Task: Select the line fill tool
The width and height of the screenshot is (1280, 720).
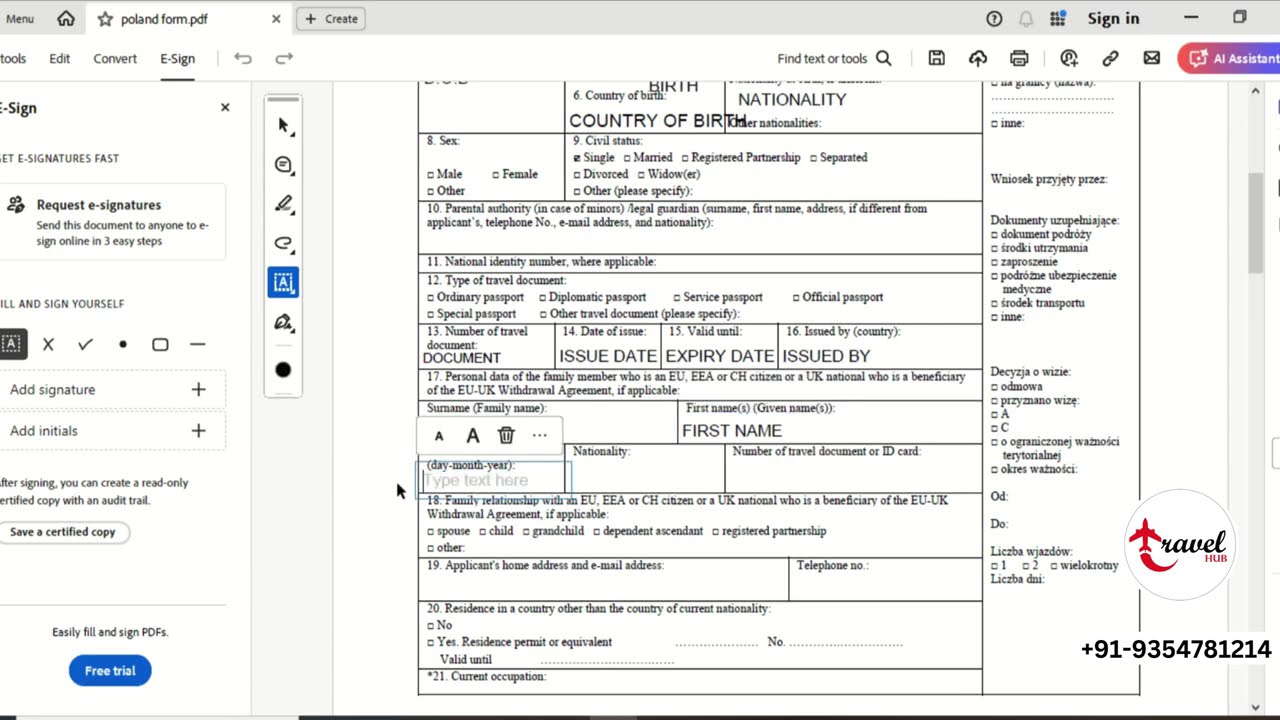Action: 197,344
